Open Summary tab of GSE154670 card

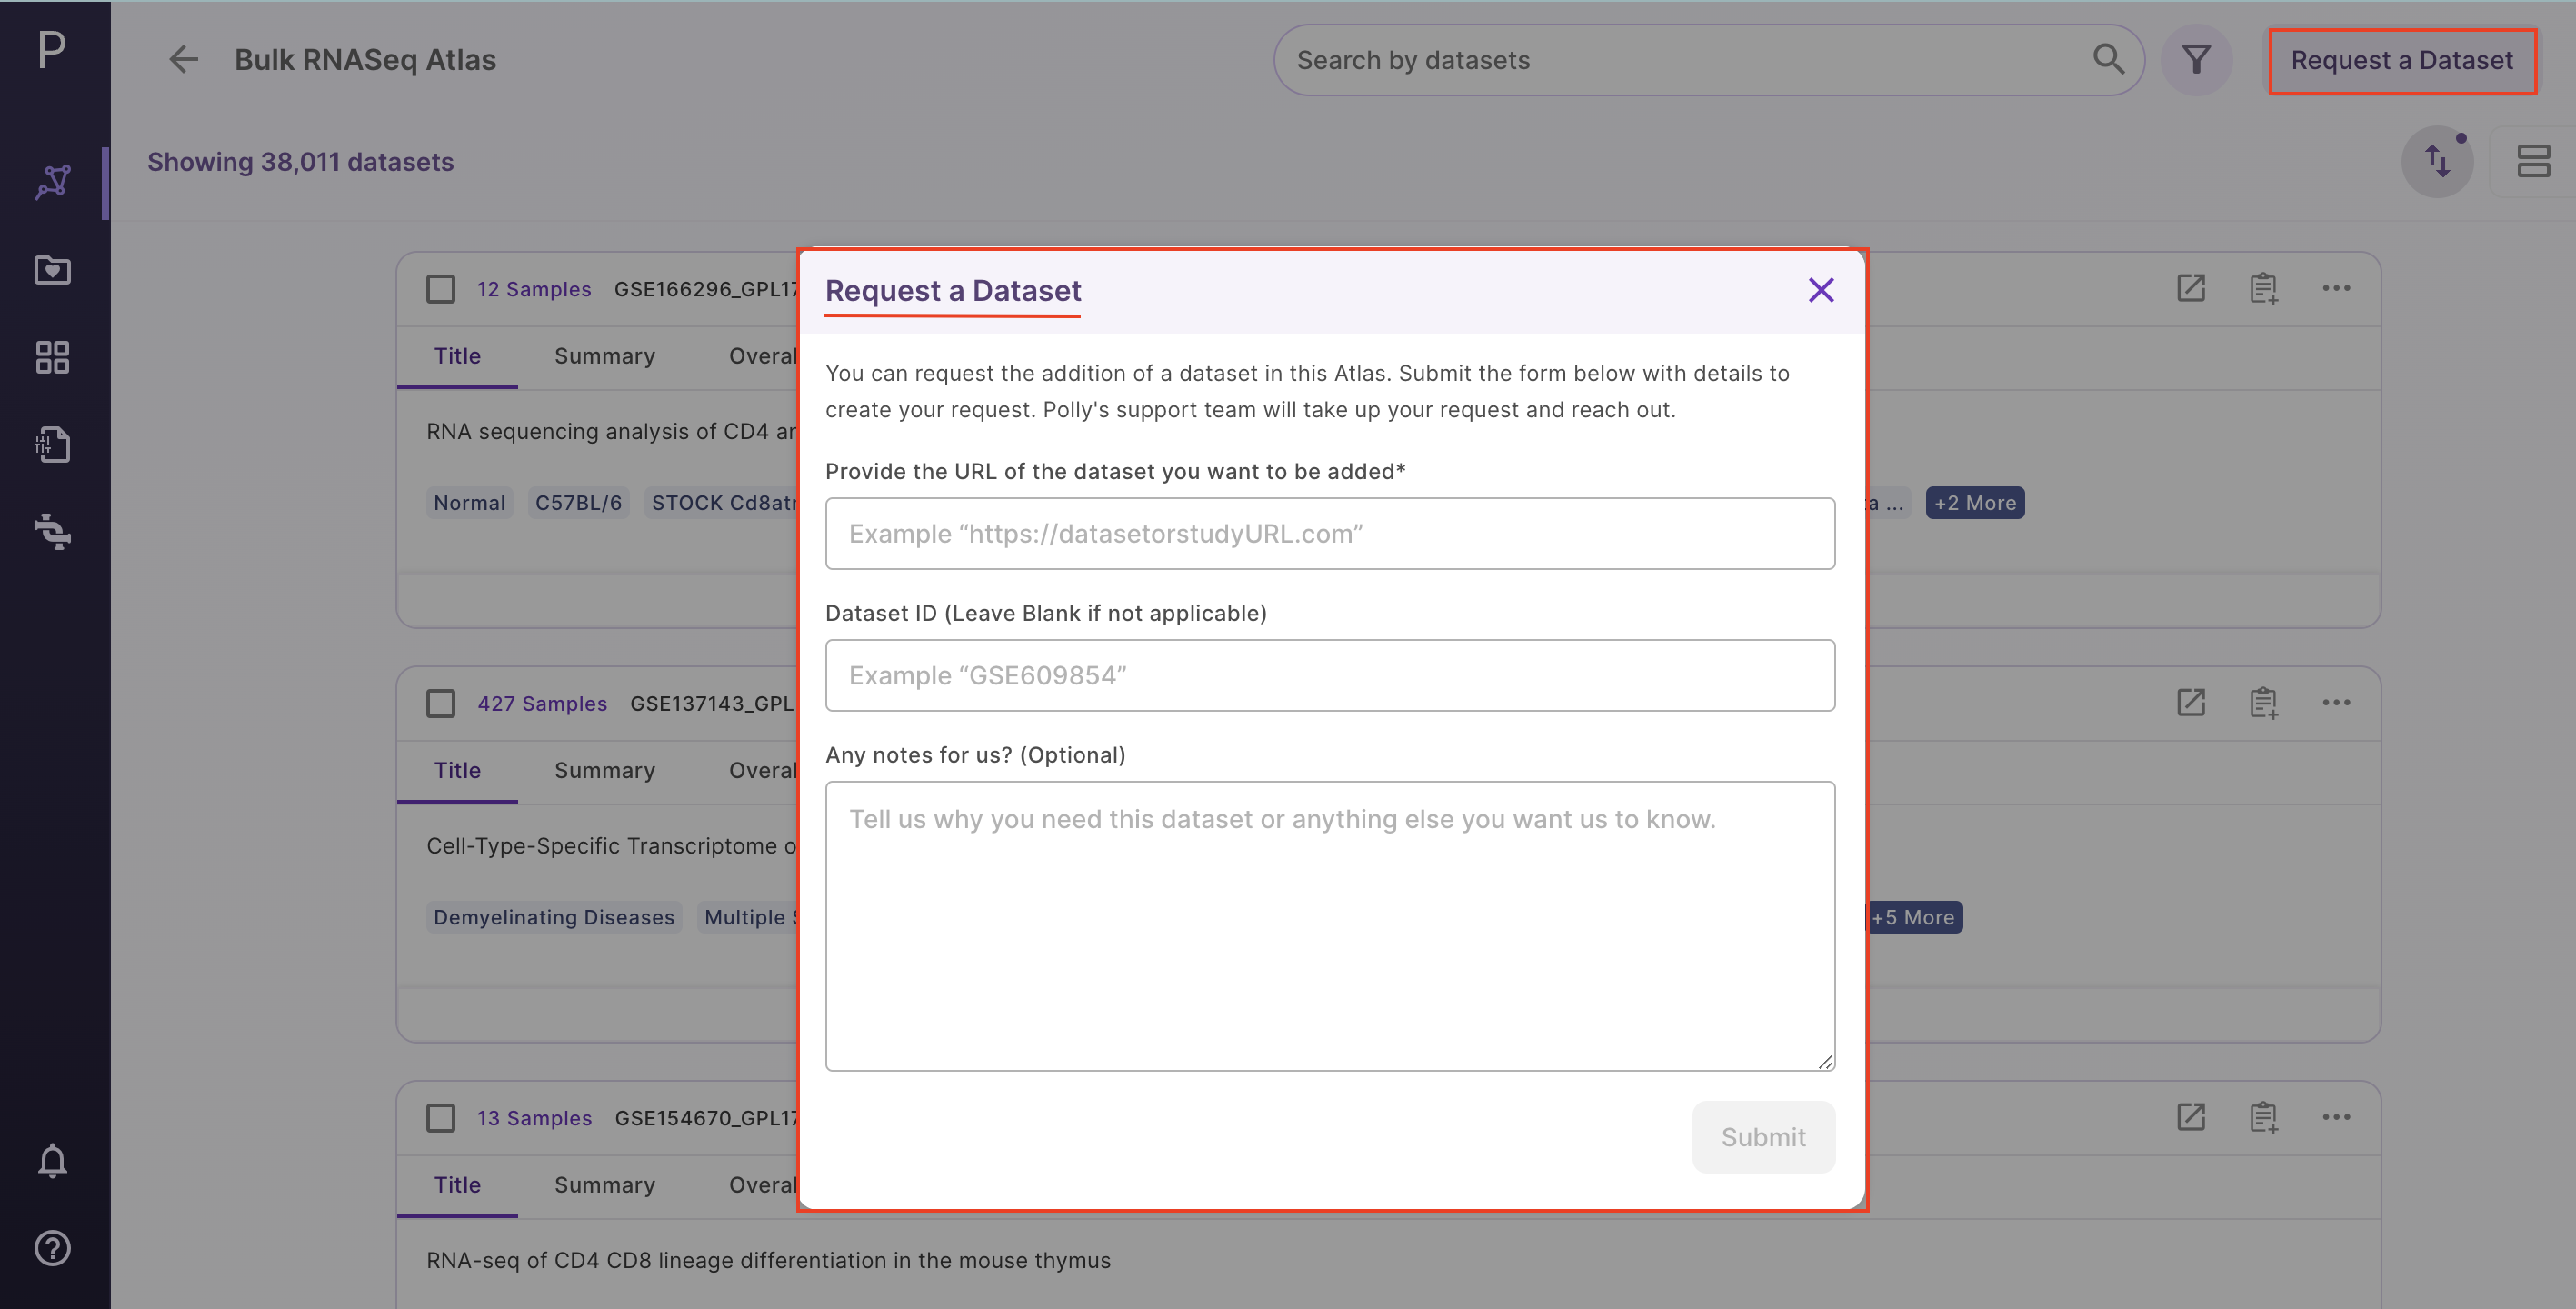click(605, 1185)
